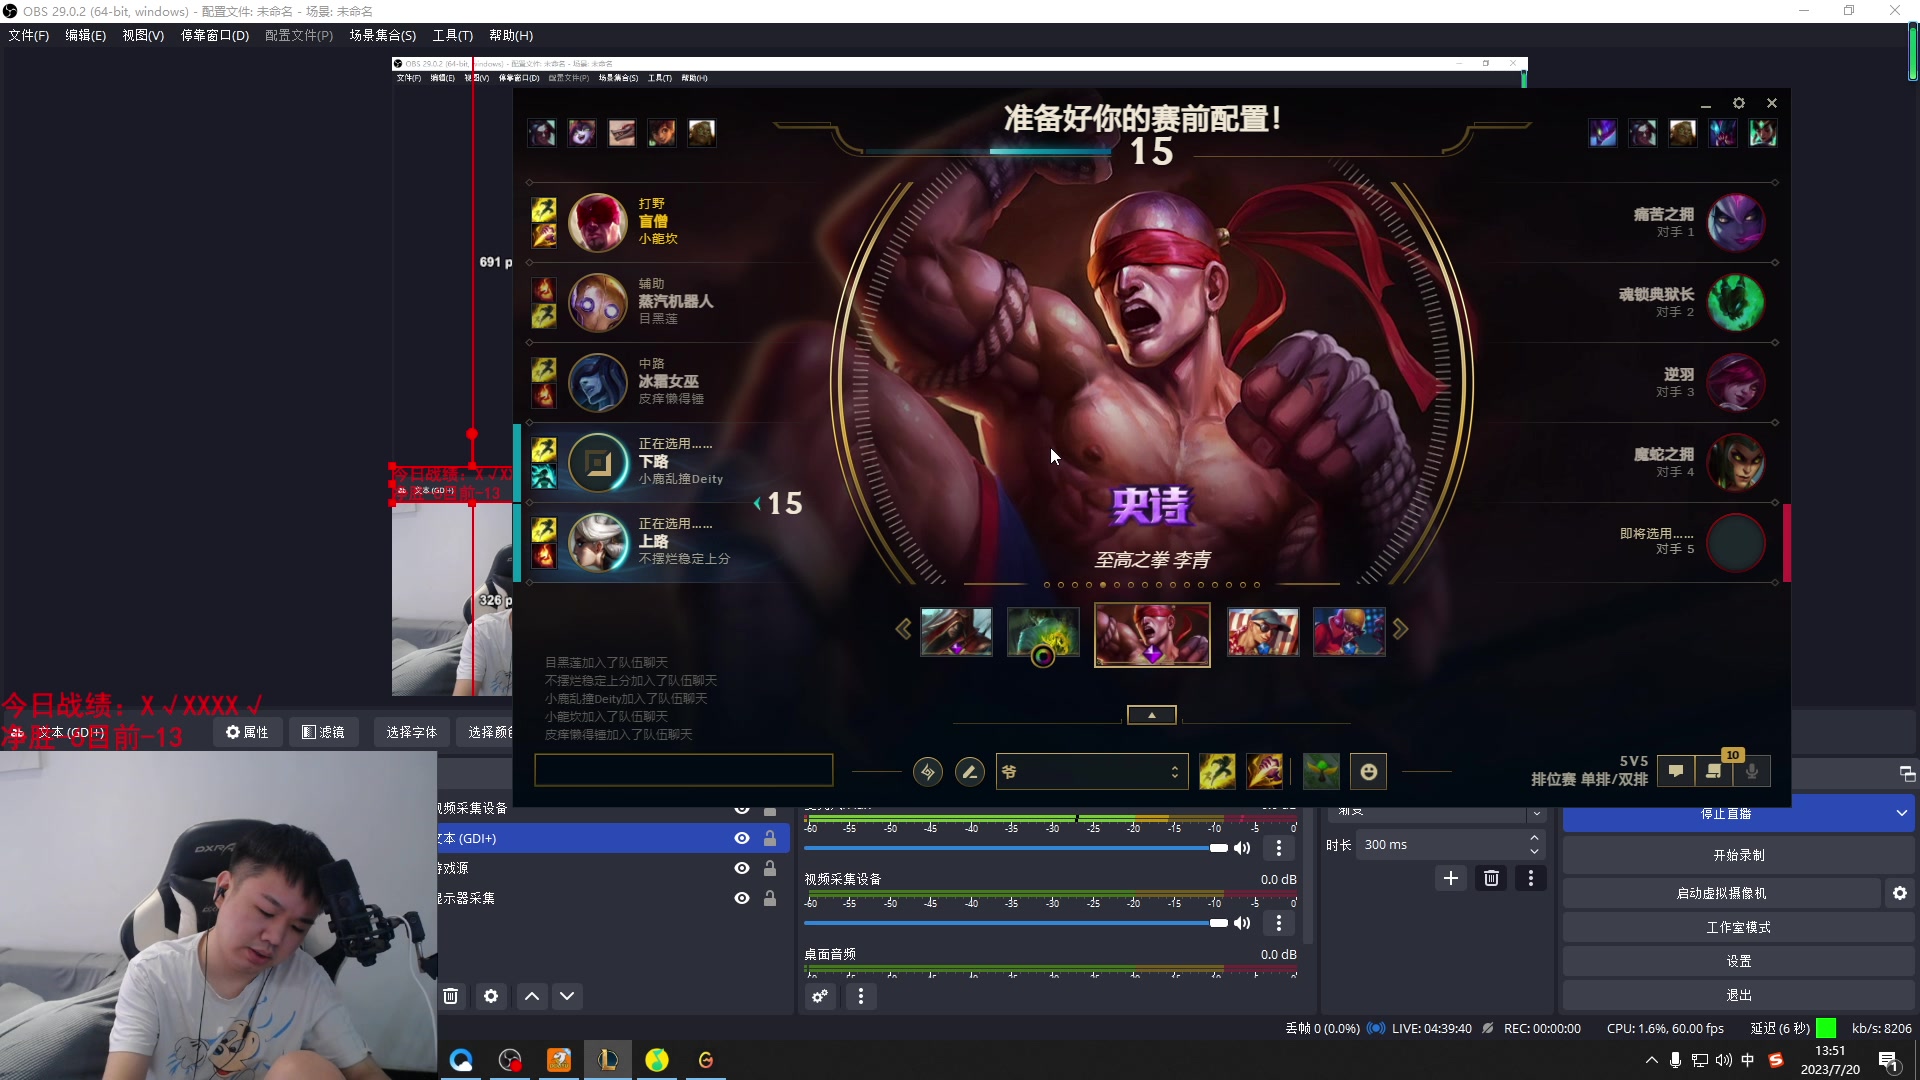
Task: Toggle lock on 显示器采集 source
Action: click(770, 898)
